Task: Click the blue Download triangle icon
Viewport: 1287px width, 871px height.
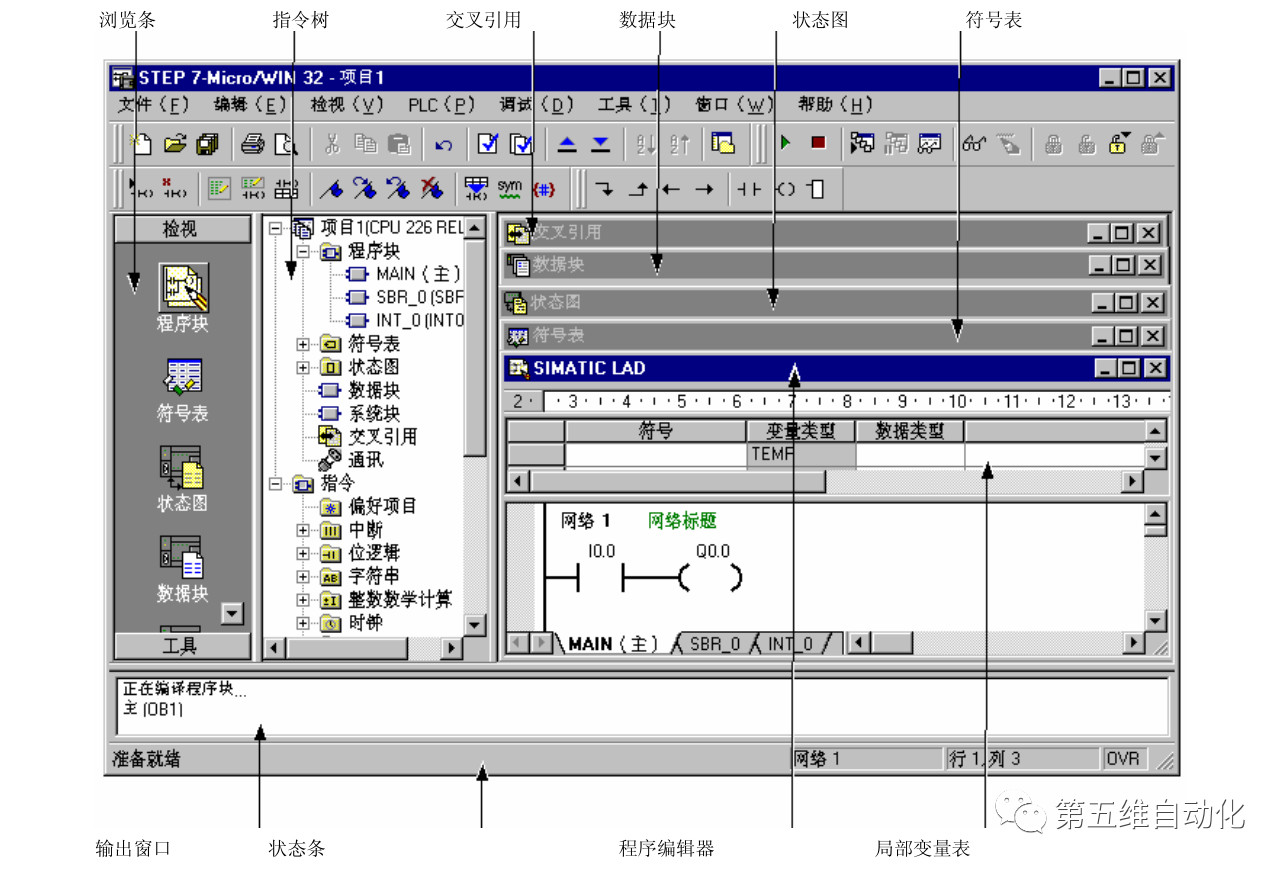Action: 600,144
